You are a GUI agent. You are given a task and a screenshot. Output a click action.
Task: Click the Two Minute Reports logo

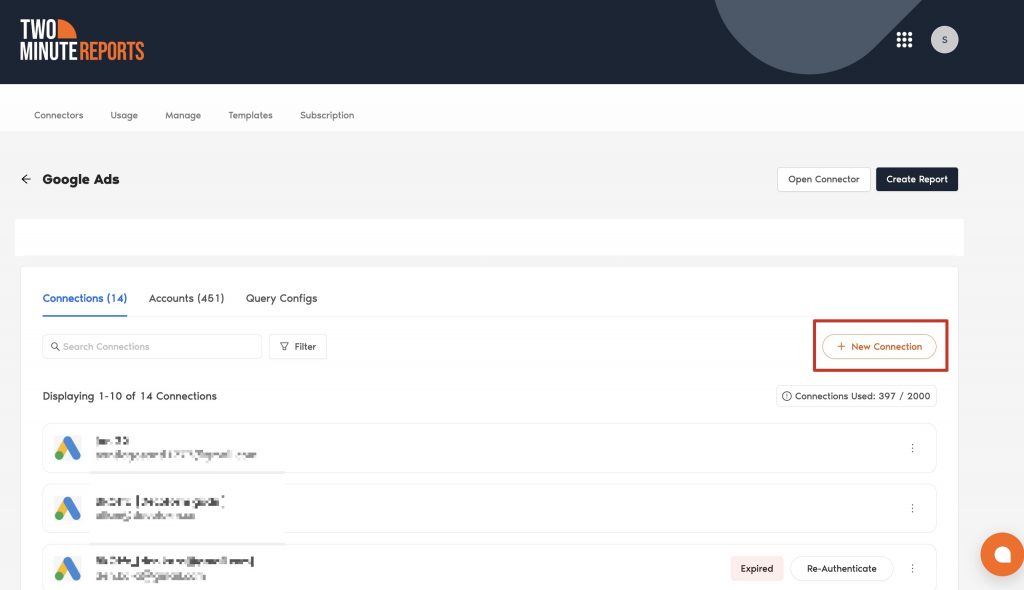(82, 40)
